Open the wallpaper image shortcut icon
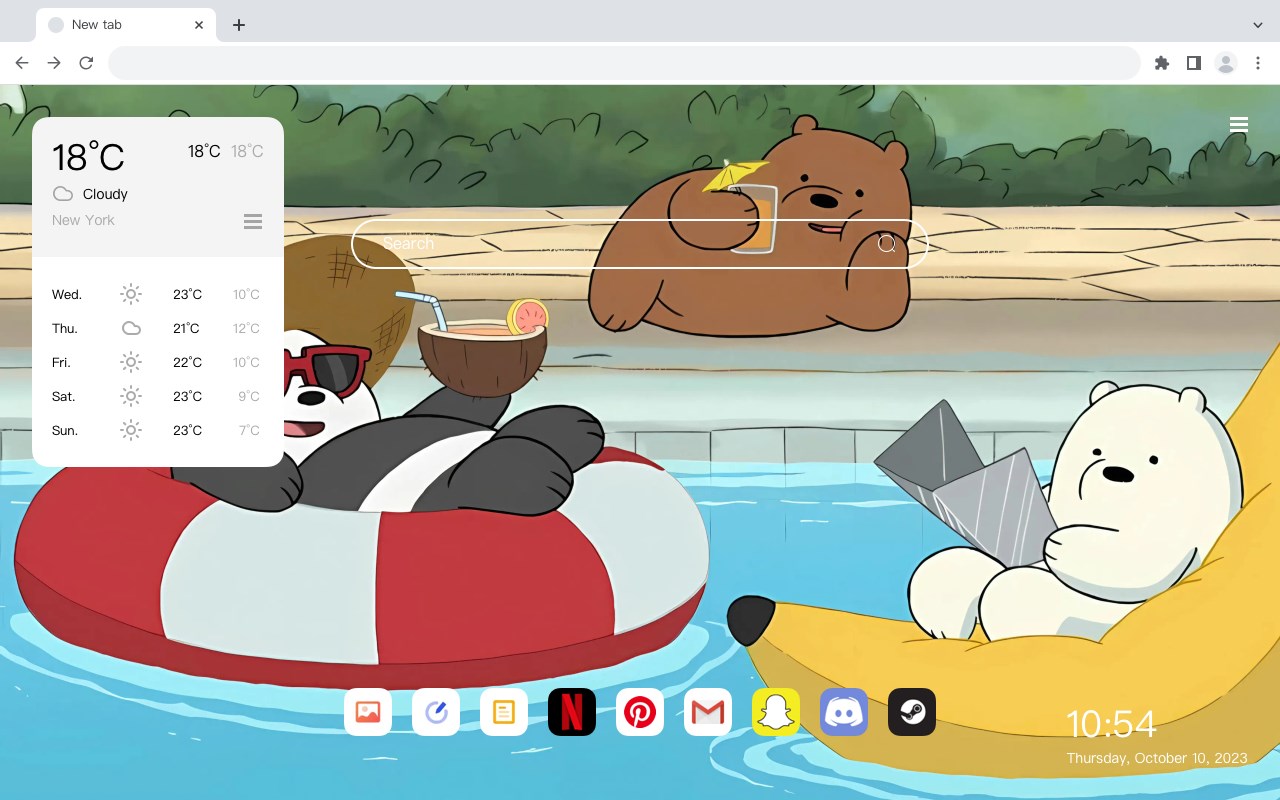The width and height of the screenshot is (1280, 800). 368,712
